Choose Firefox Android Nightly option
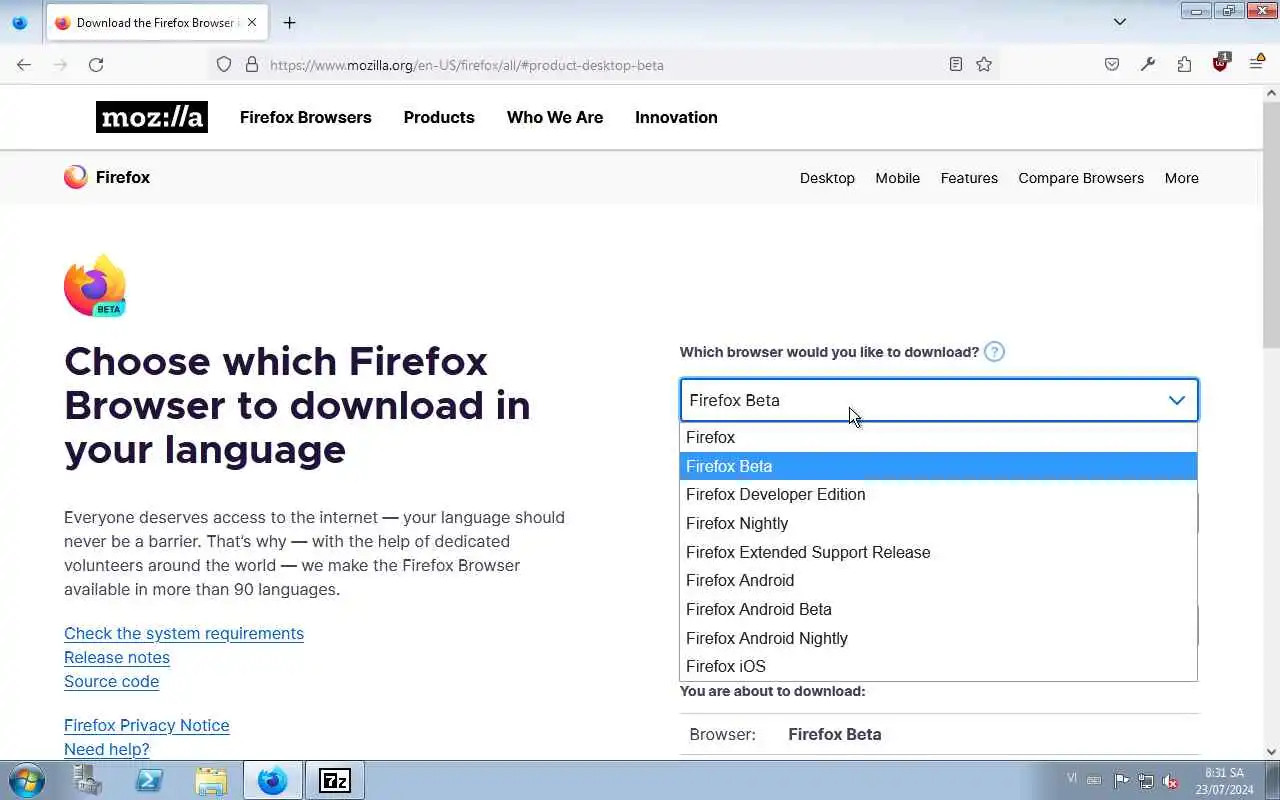Image resolution: width=1280 pixels, height=800 pixels. pyautogui.click(x=938, y=638)
